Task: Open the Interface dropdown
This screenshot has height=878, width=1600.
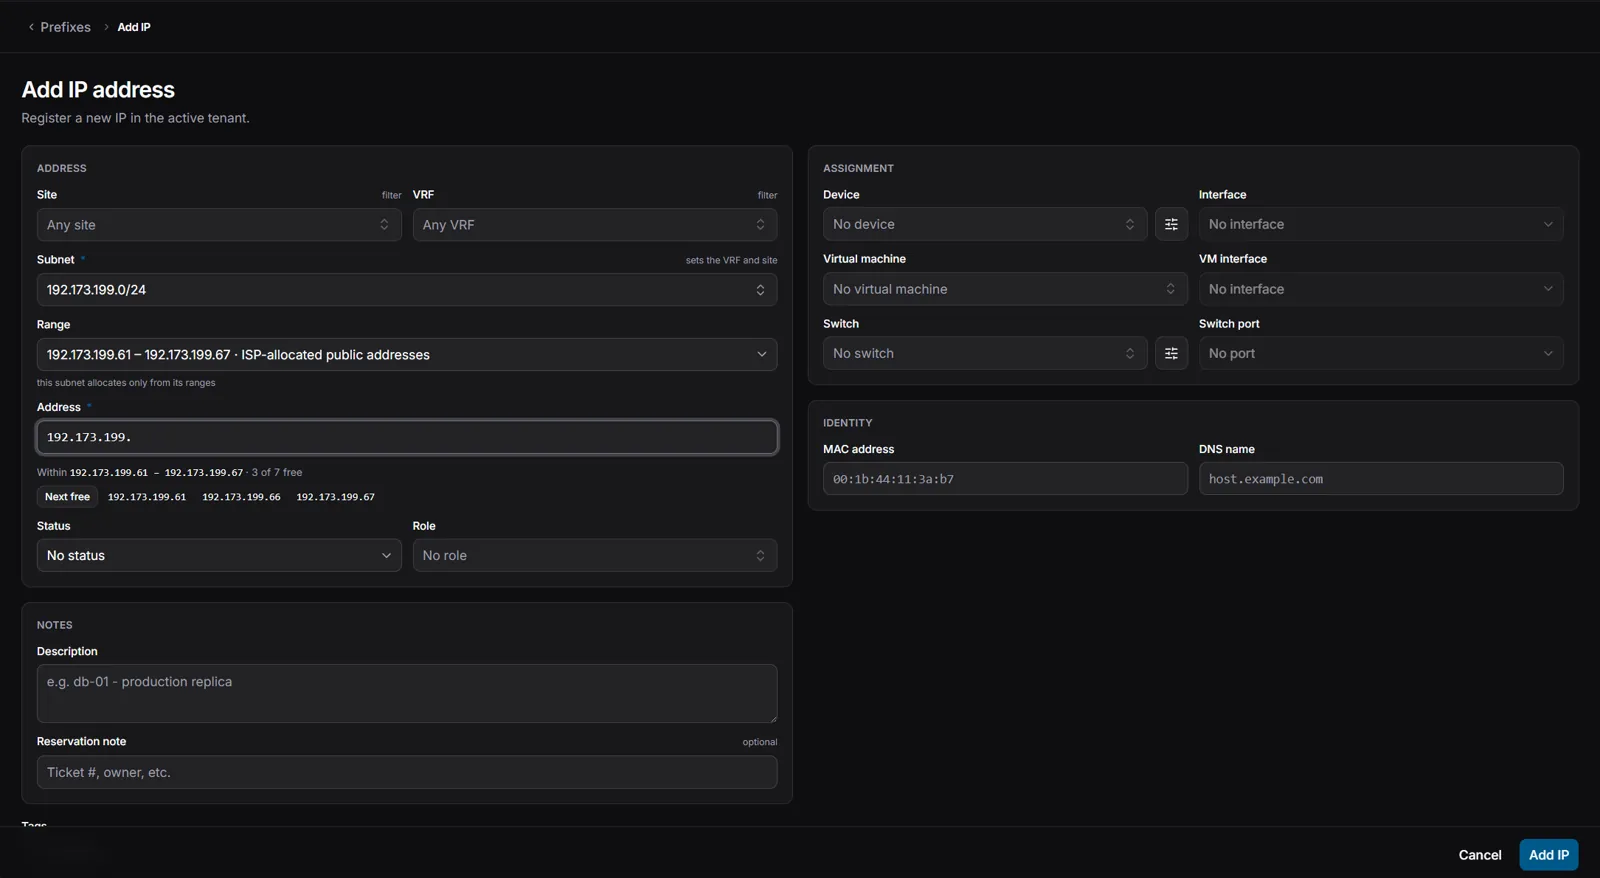Action: [x=1381, y=224]
